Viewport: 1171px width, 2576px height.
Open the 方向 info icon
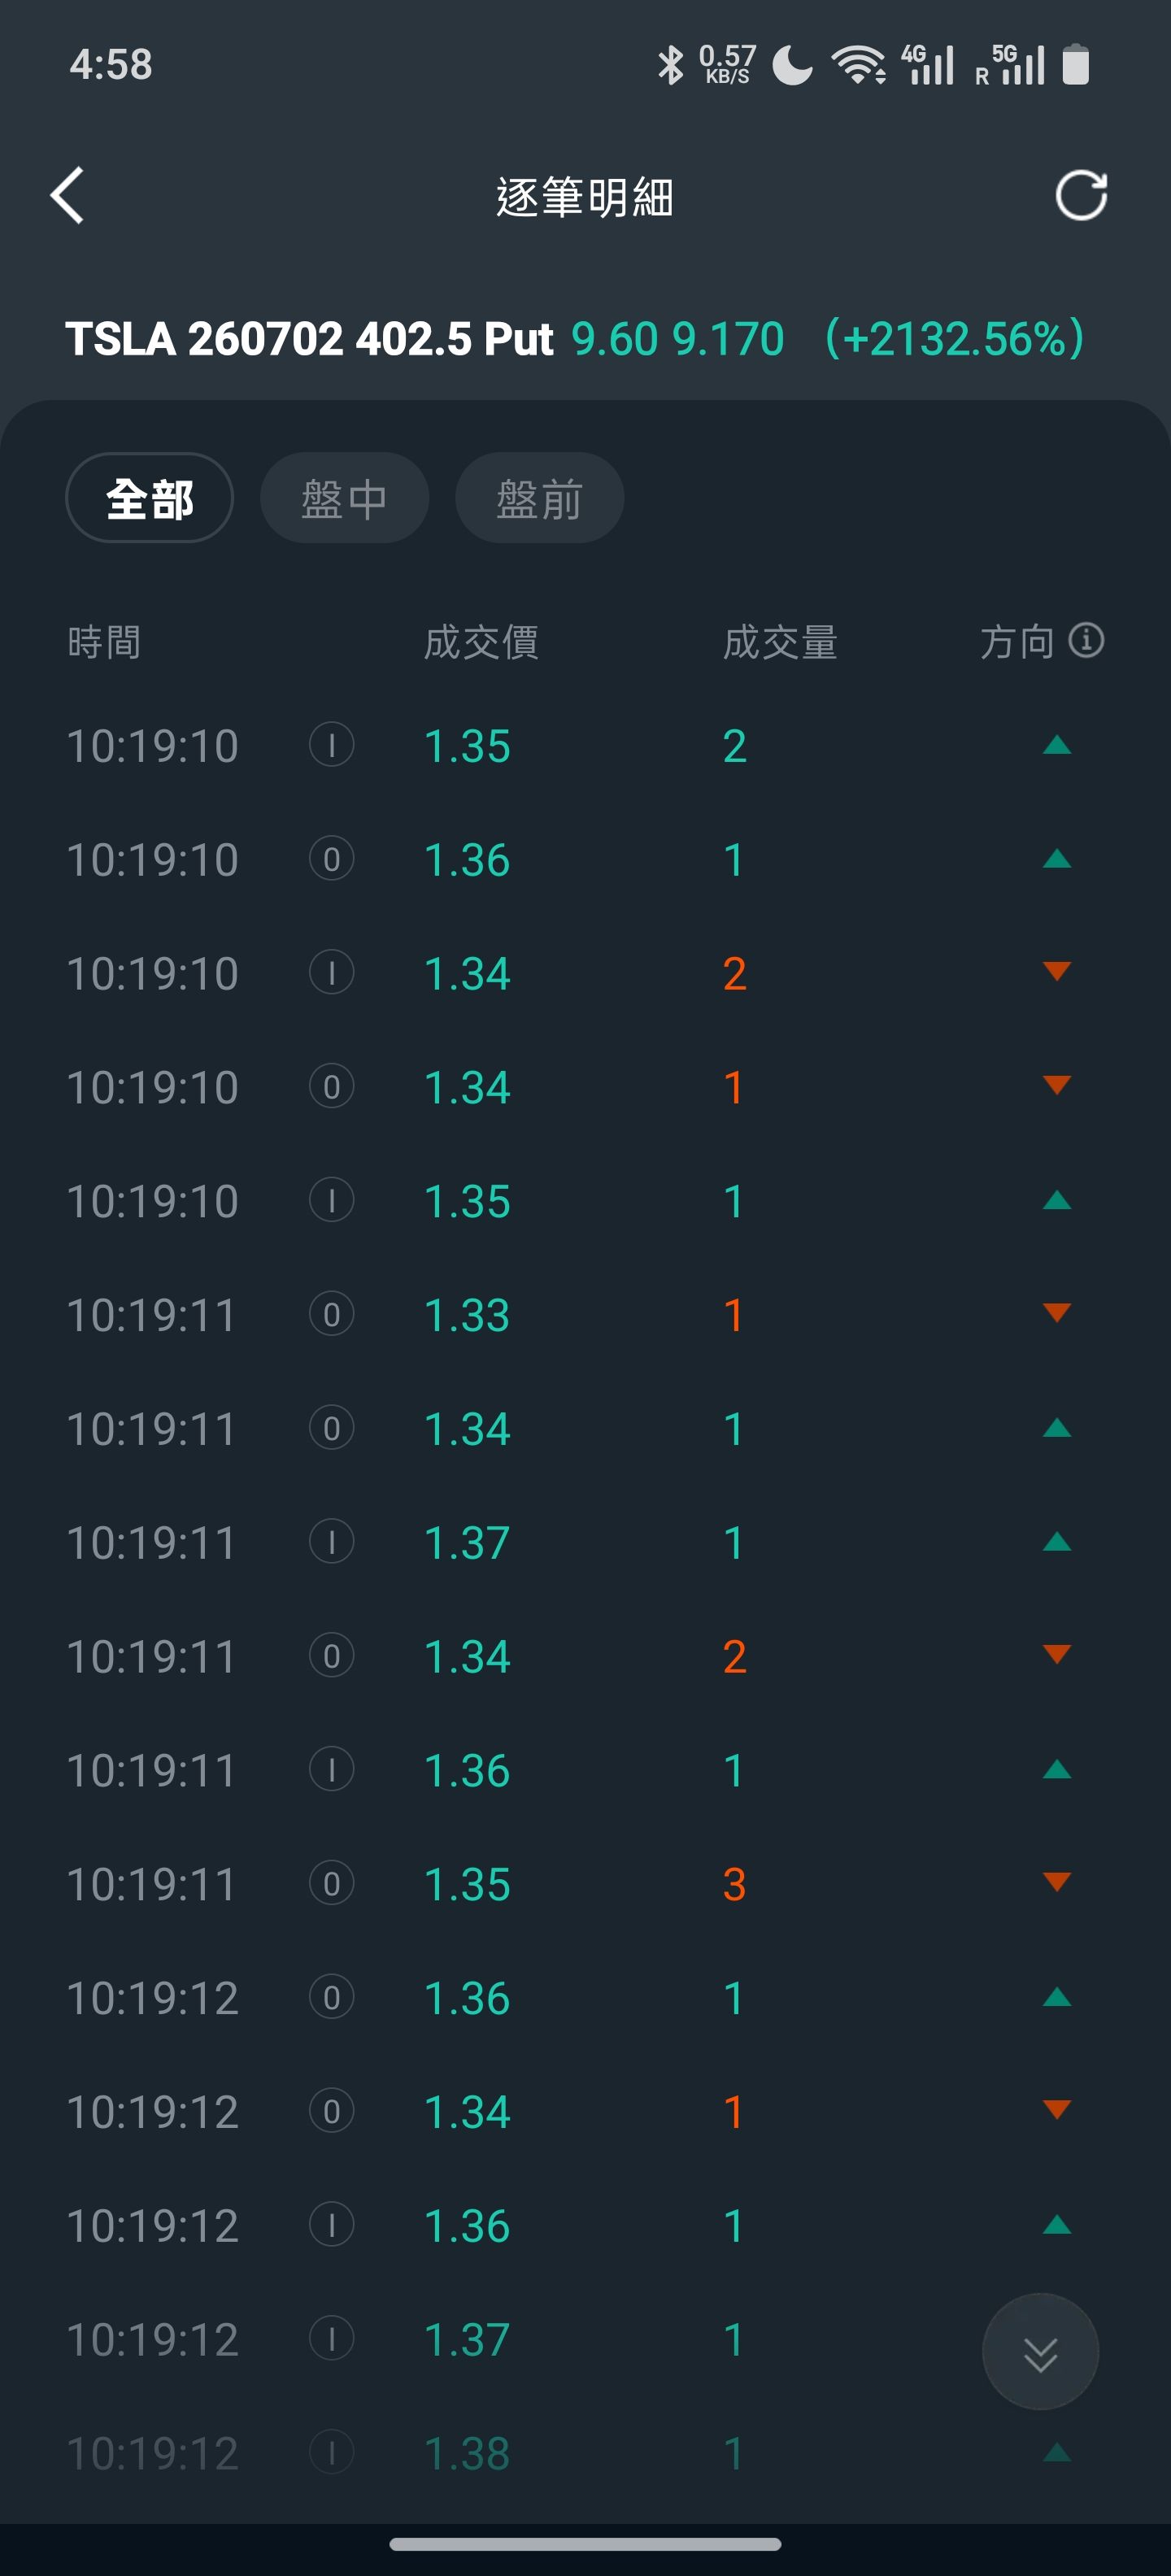1086,640
